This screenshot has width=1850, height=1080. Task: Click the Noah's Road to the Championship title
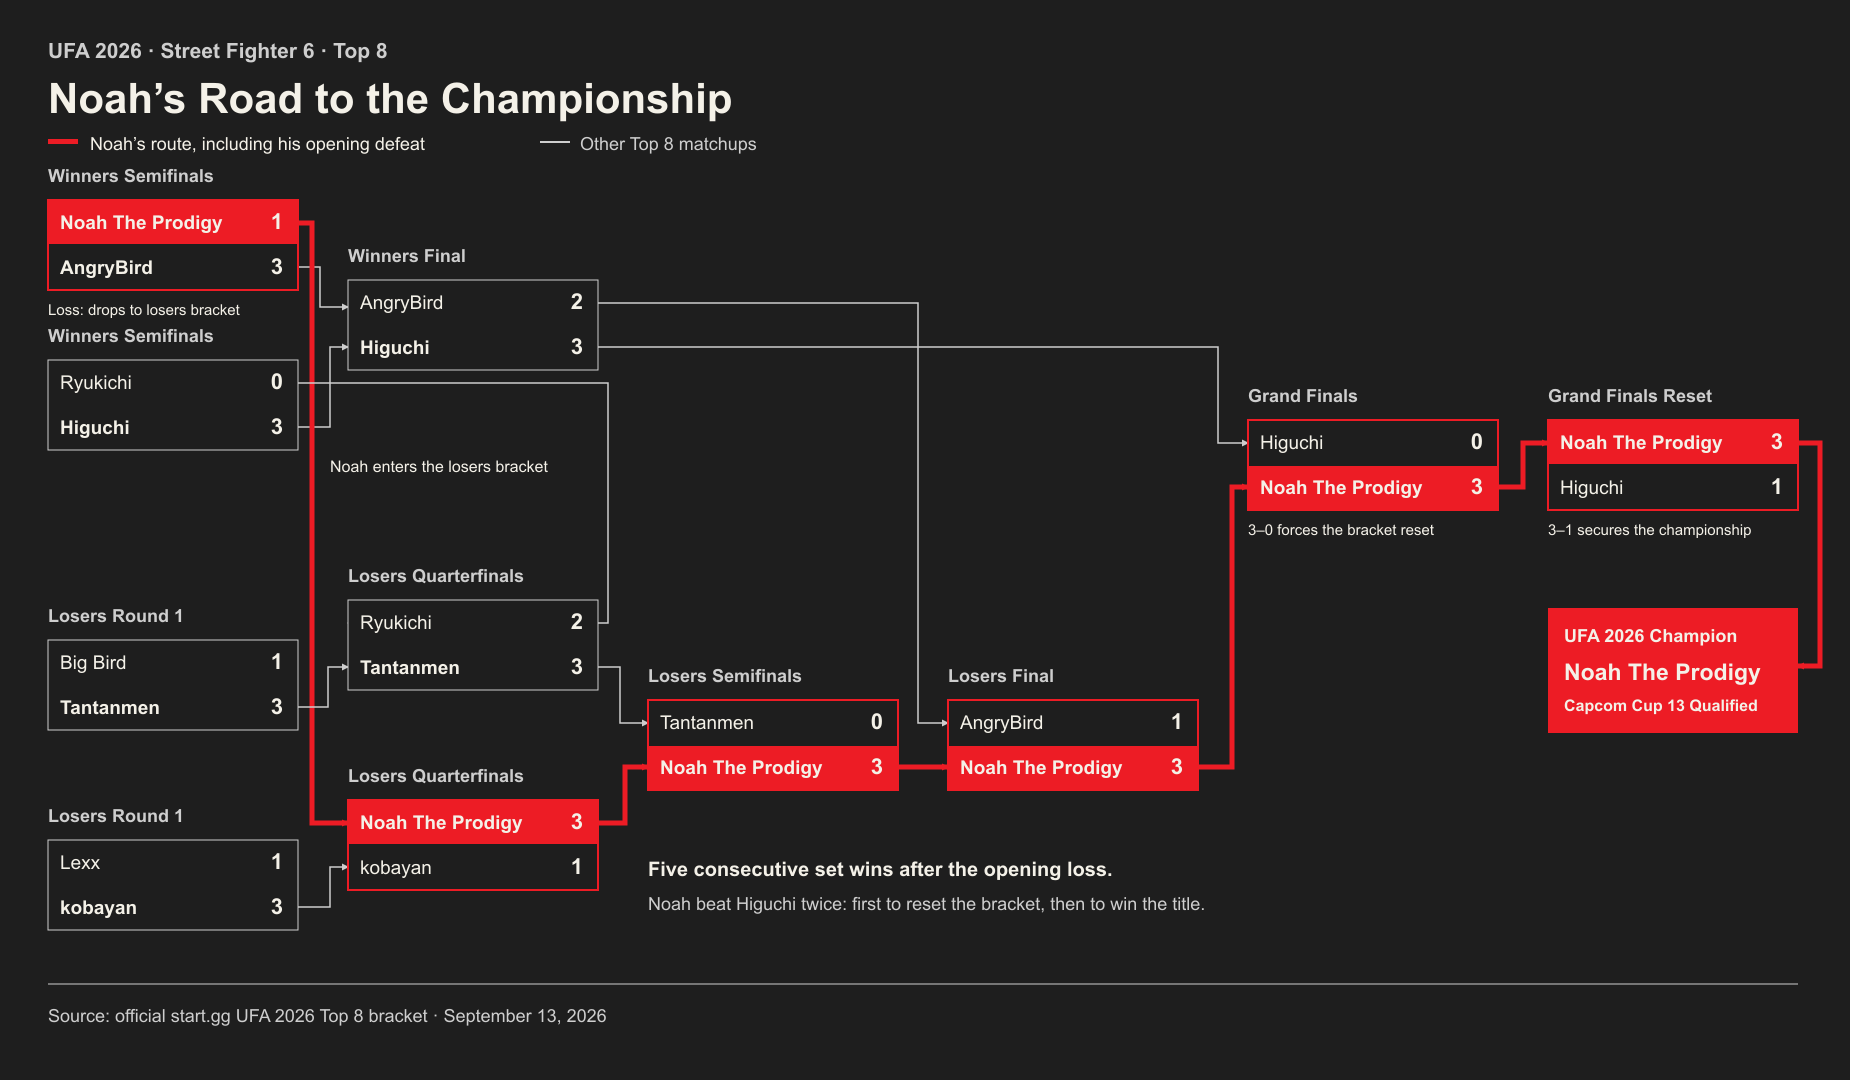390,99
